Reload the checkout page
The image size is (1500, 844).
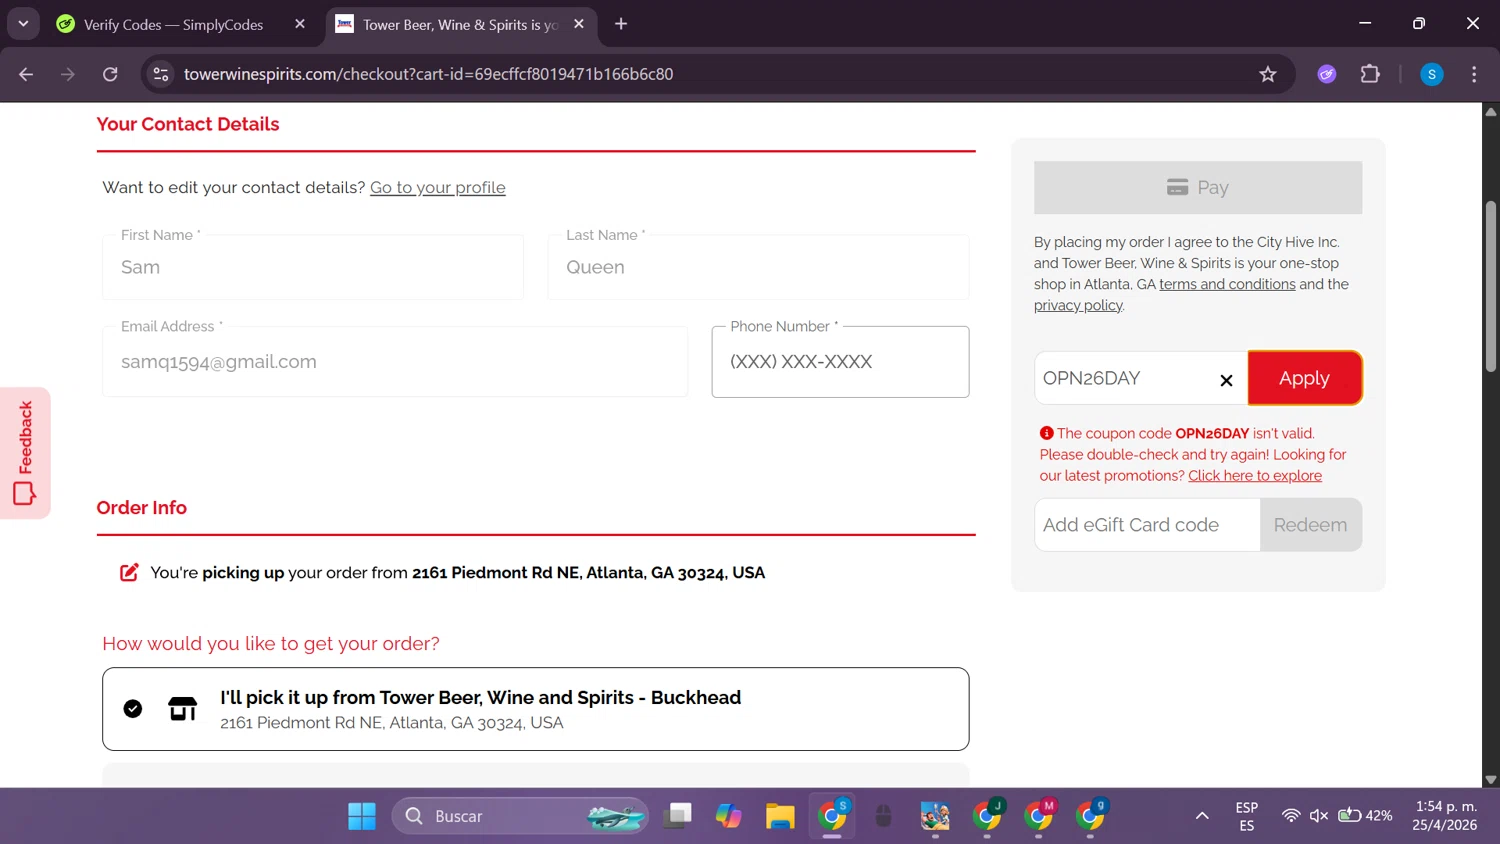click(x=110, y=74)
